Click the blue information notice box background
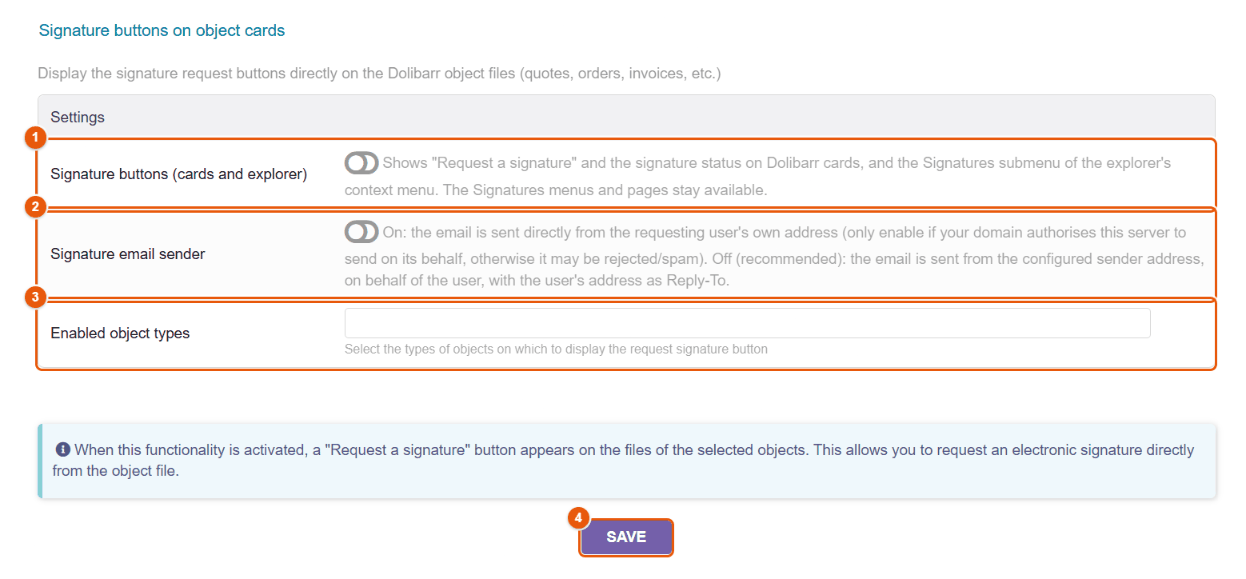This screenshot has width=1246, height=579. tap(626, 461)
